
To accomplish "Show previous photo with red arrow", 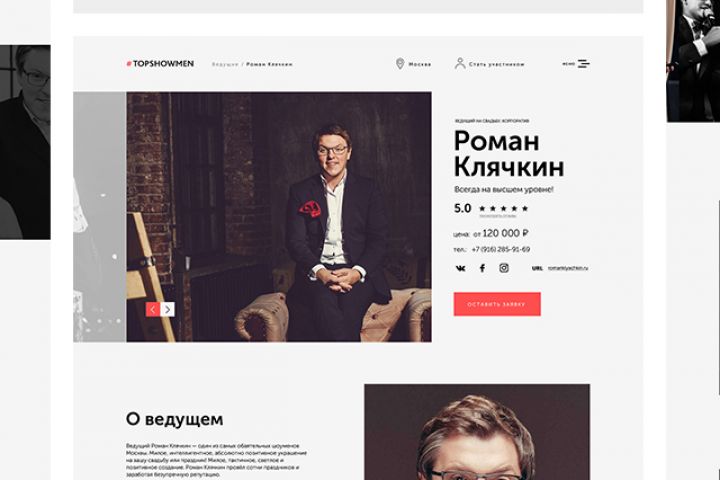I will [x=153, y=310].
